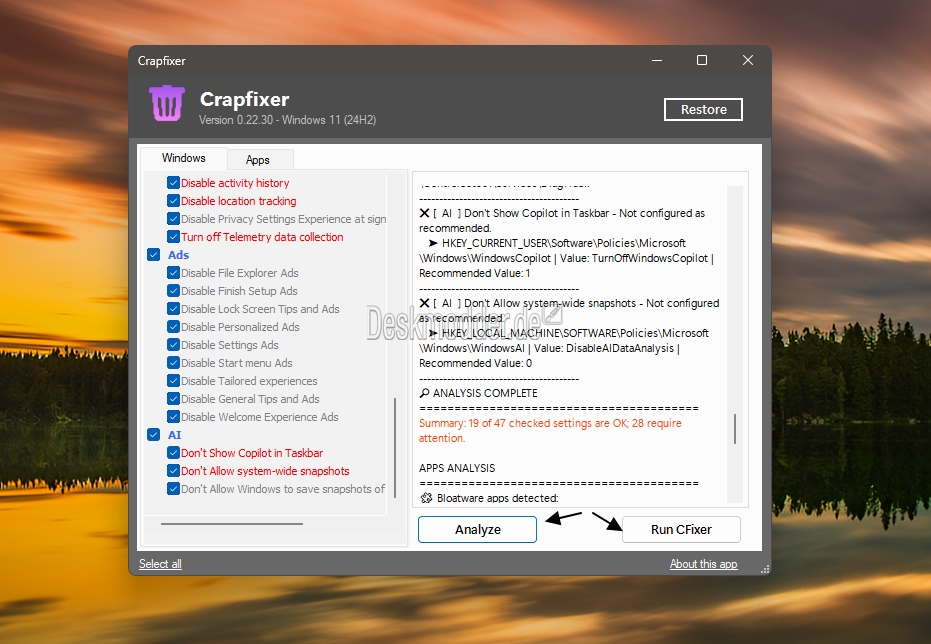The height and width of the screenshot is (644, 931).
Task: Toggle the Disable Settings Ads checkbox
Action: click(x=173, y=345)
